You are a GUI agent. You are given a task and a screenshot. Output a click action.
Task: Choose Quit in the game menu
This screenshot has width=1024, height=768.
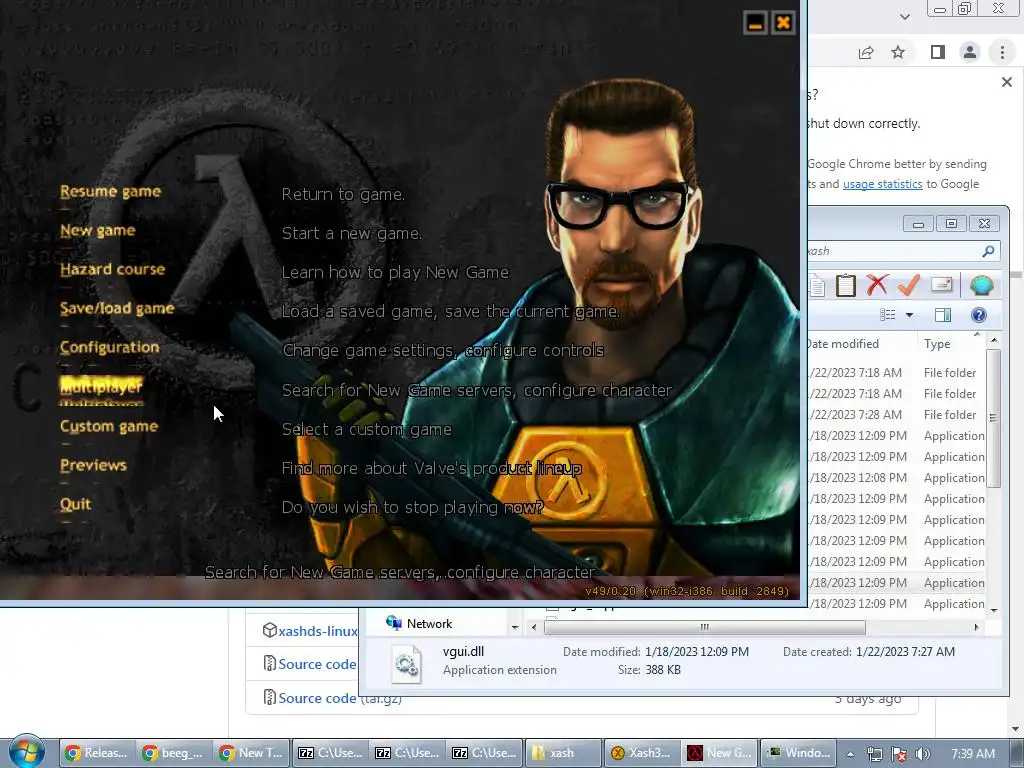click(76, 504)
